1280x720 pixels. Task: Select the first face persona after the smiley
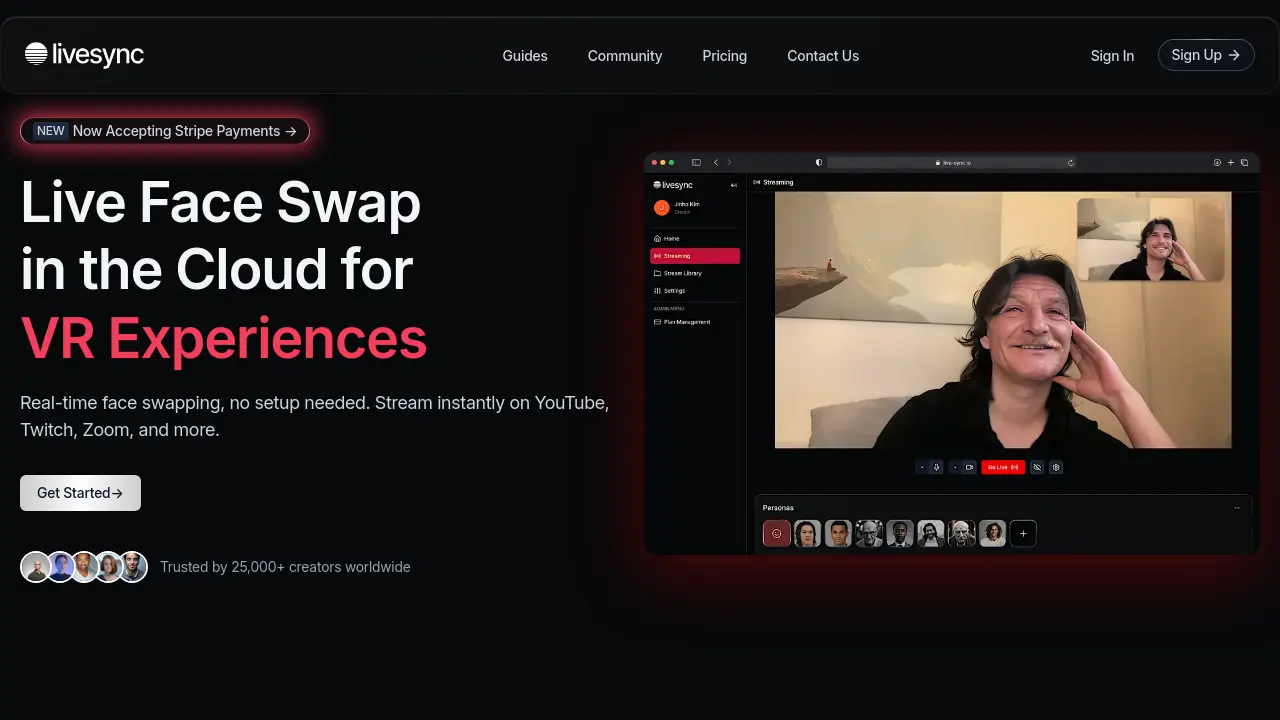(808, 533)
